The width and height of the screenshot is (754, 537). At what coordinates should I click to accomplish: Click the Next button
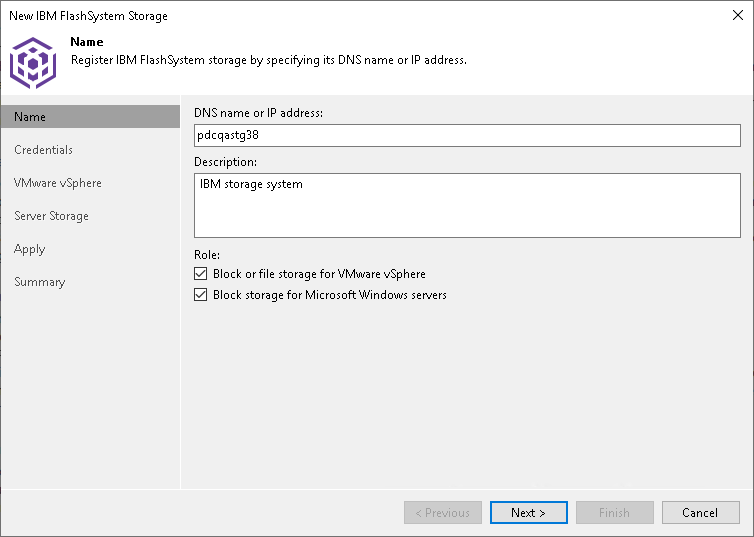(x=528, y=512)
